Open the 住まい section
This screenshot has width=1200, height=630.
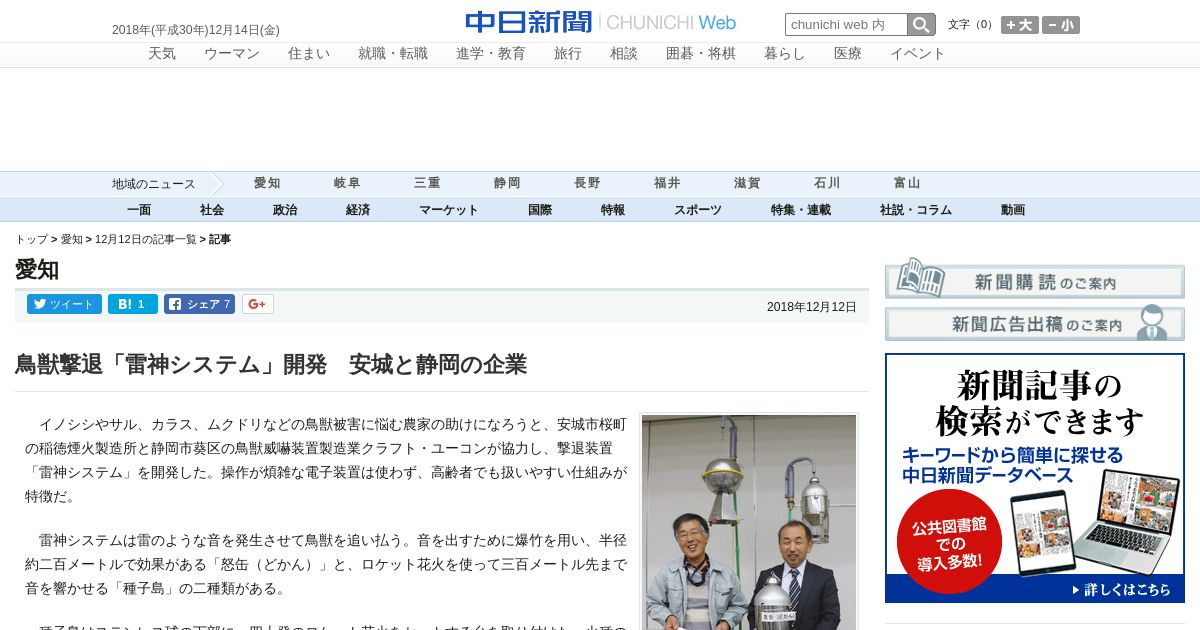click(309, 54)
